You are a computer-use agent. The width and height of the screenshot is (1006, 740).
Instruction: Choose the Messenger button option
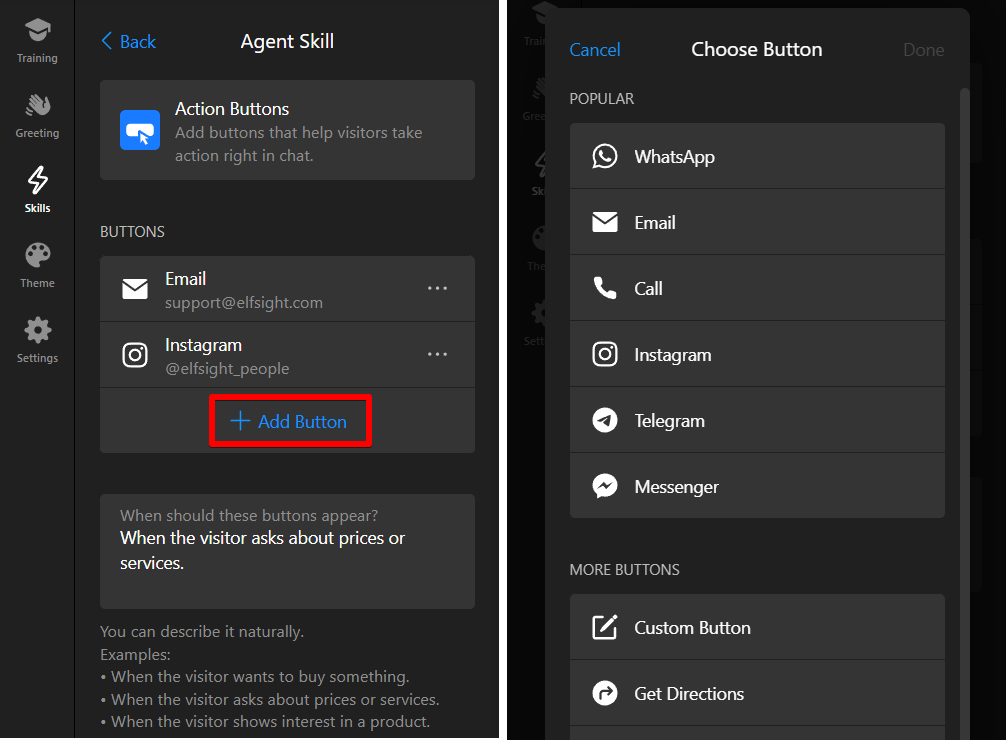coord(757,486)
